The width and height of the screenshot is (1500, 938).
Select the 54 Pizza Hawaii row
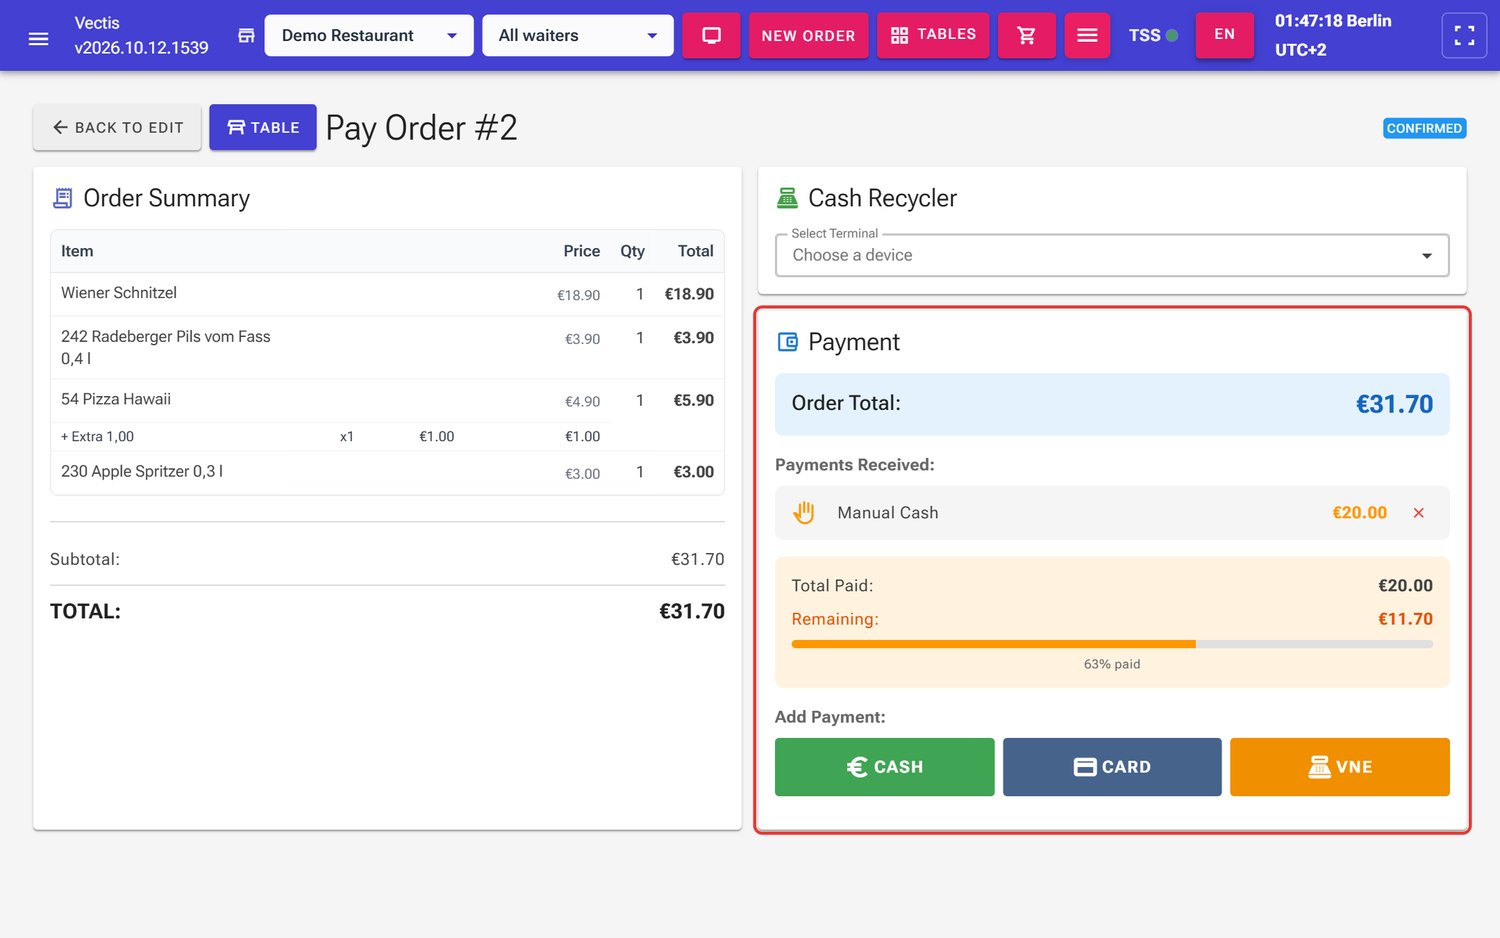pyautogui.click(x=387, y=400)
